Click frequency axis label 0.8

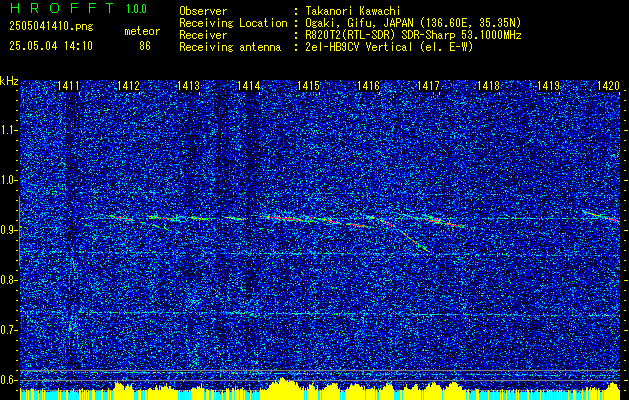[9, 280]
